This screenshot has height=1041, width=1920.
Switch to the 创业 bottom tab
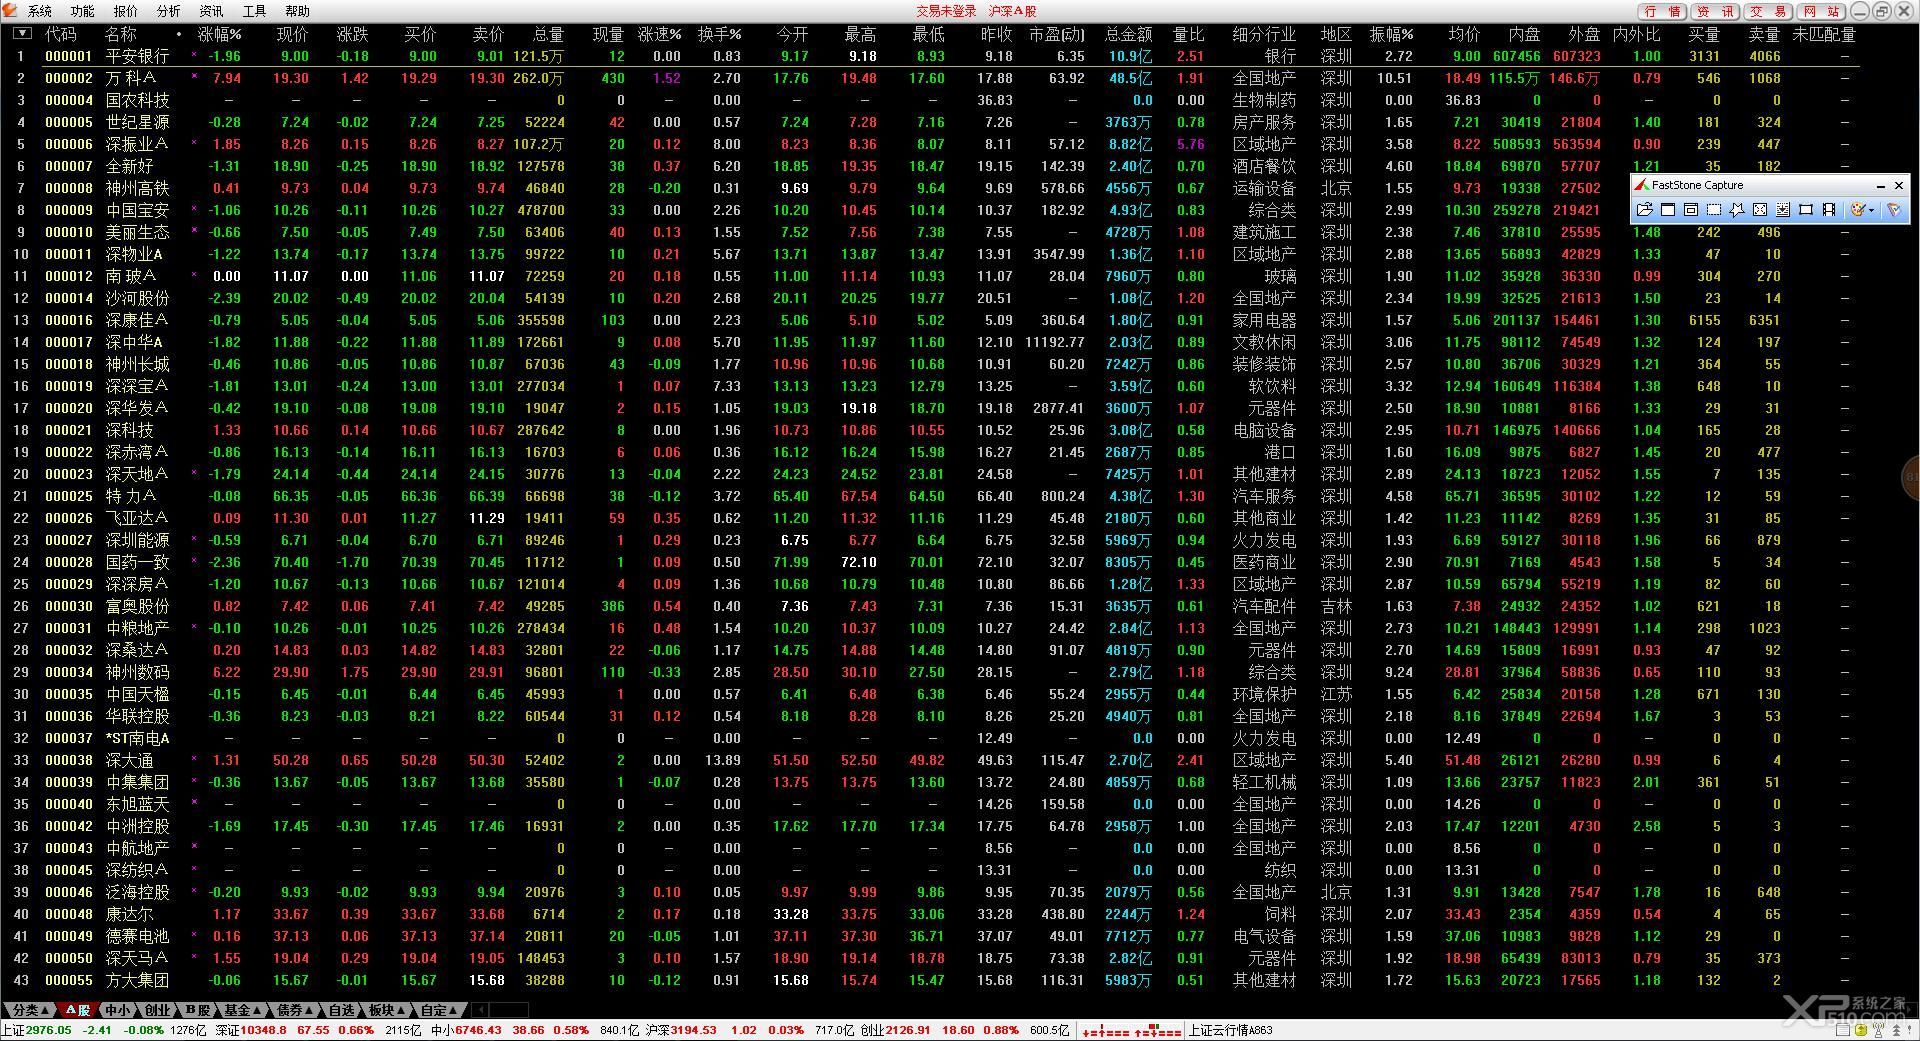157,1010
